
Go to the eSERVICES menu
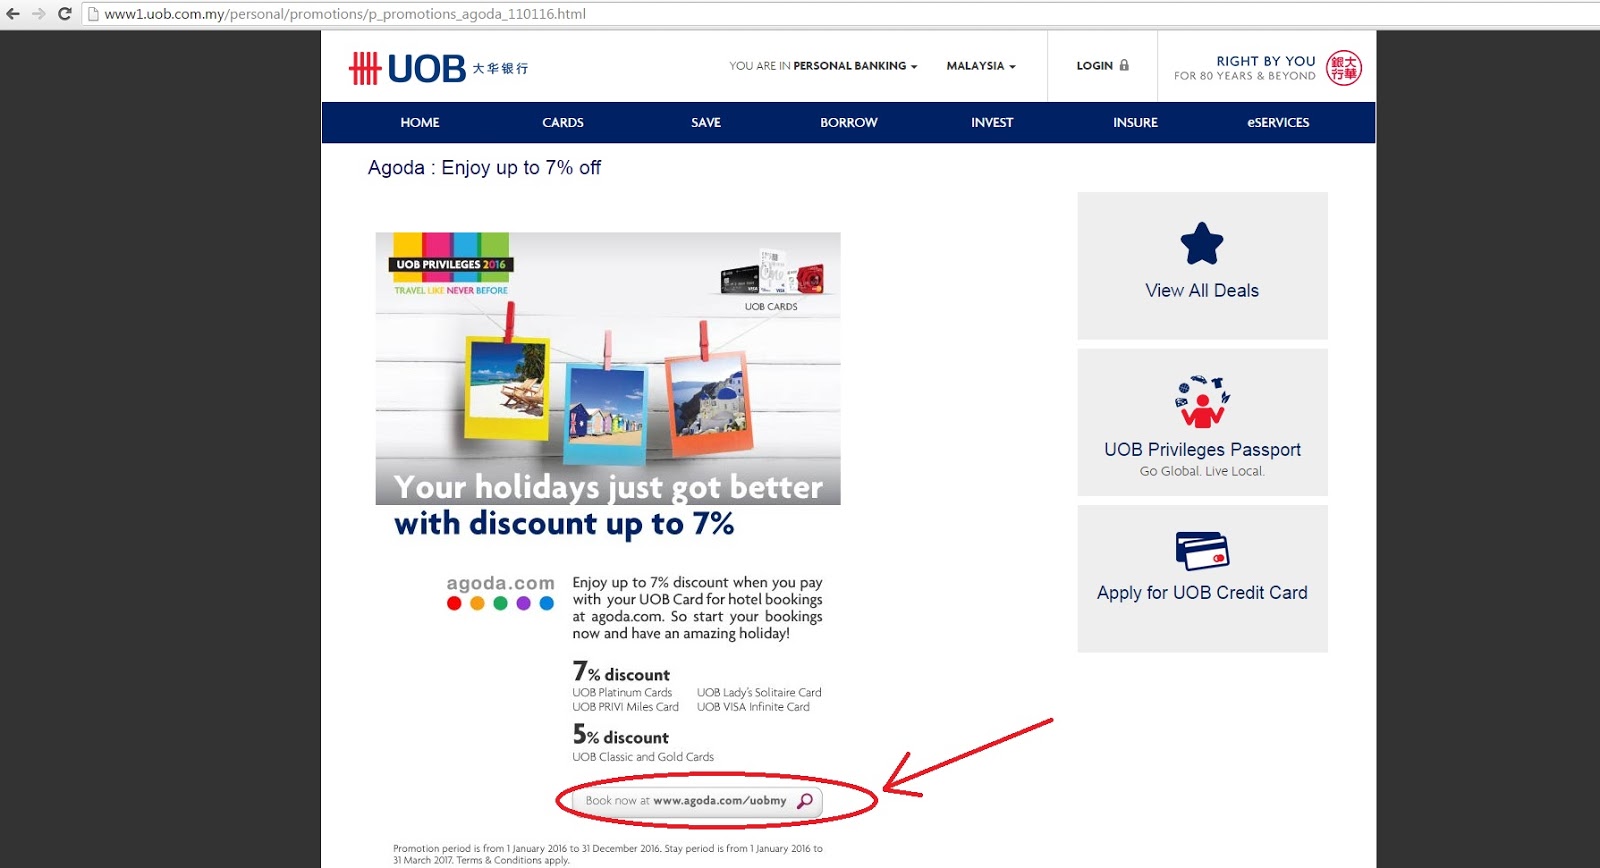(1278, 122)
